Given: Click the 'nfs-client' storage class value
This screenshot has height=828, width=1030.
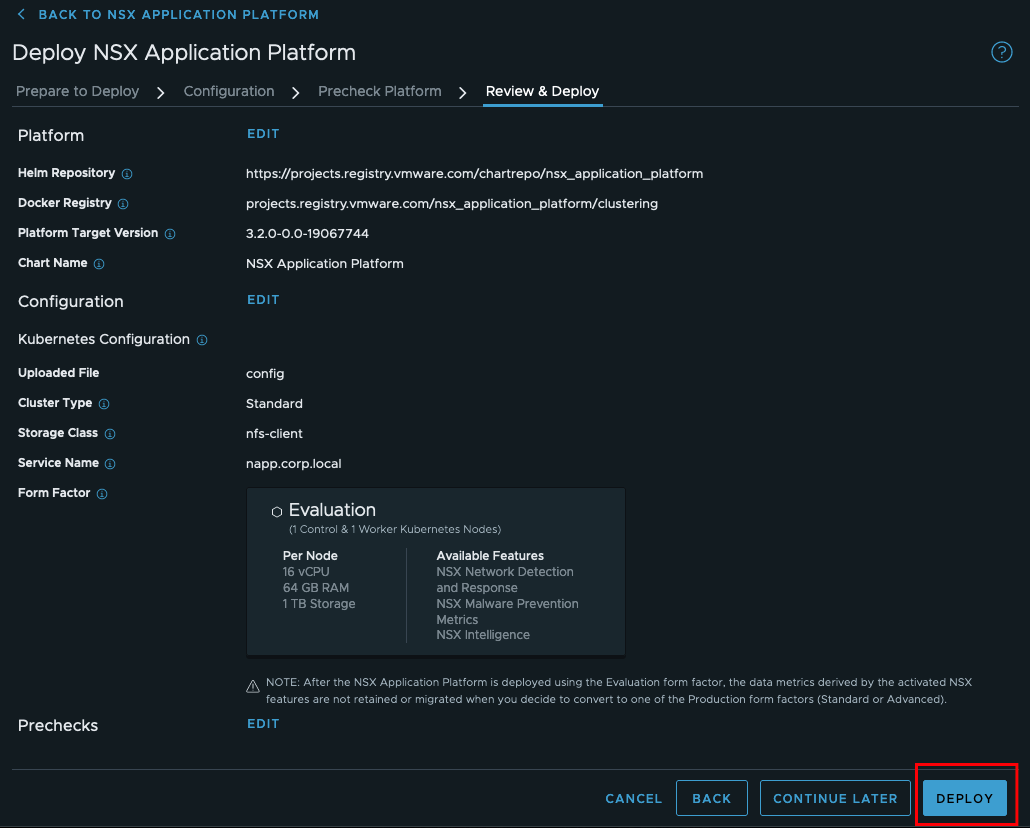Looking at the screenshot, I should 274,434.
